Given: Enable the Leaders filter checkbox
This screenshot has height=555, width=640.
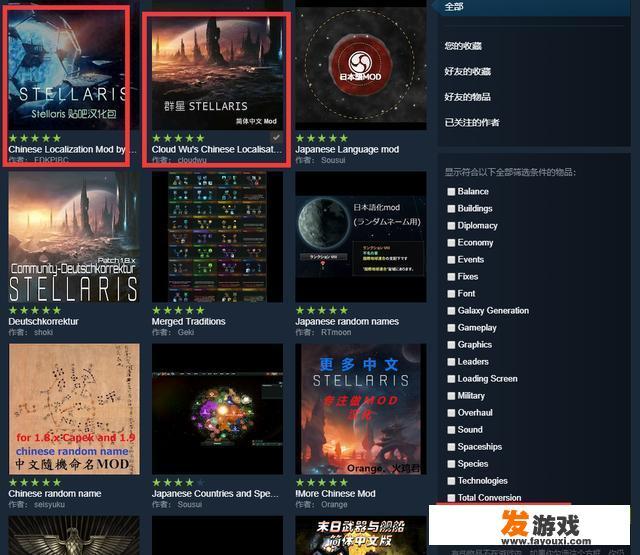Looking at the screenshot, I should tap(451, 362).
